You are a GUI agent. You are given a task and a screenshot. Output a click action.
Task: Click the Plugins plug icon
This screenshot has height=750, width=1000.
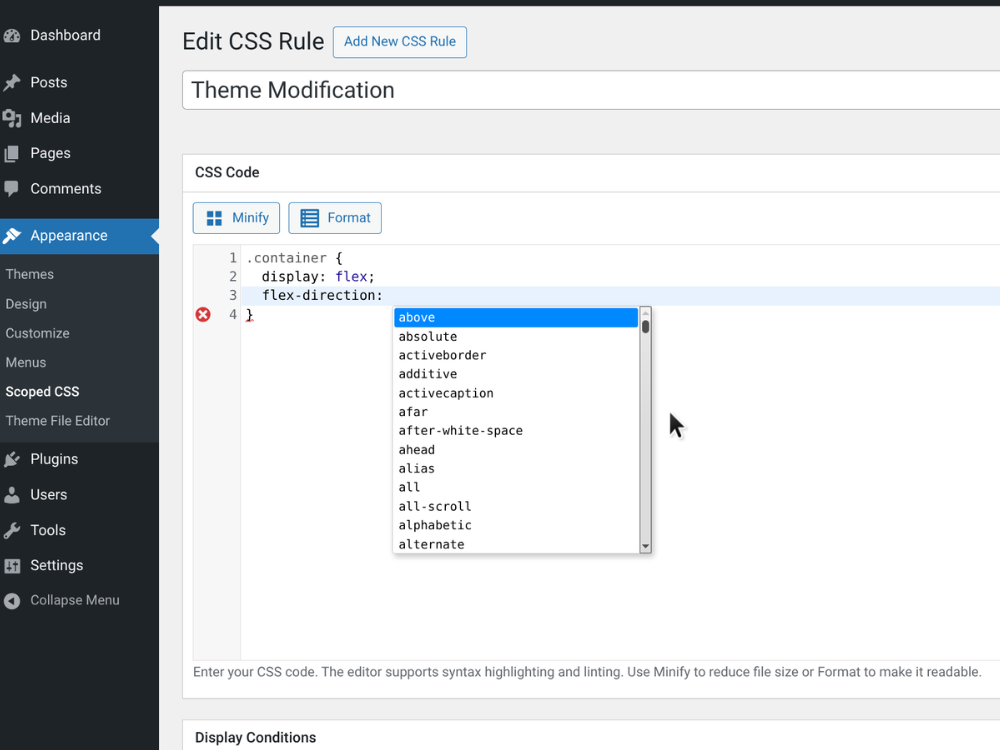point(12,459)
